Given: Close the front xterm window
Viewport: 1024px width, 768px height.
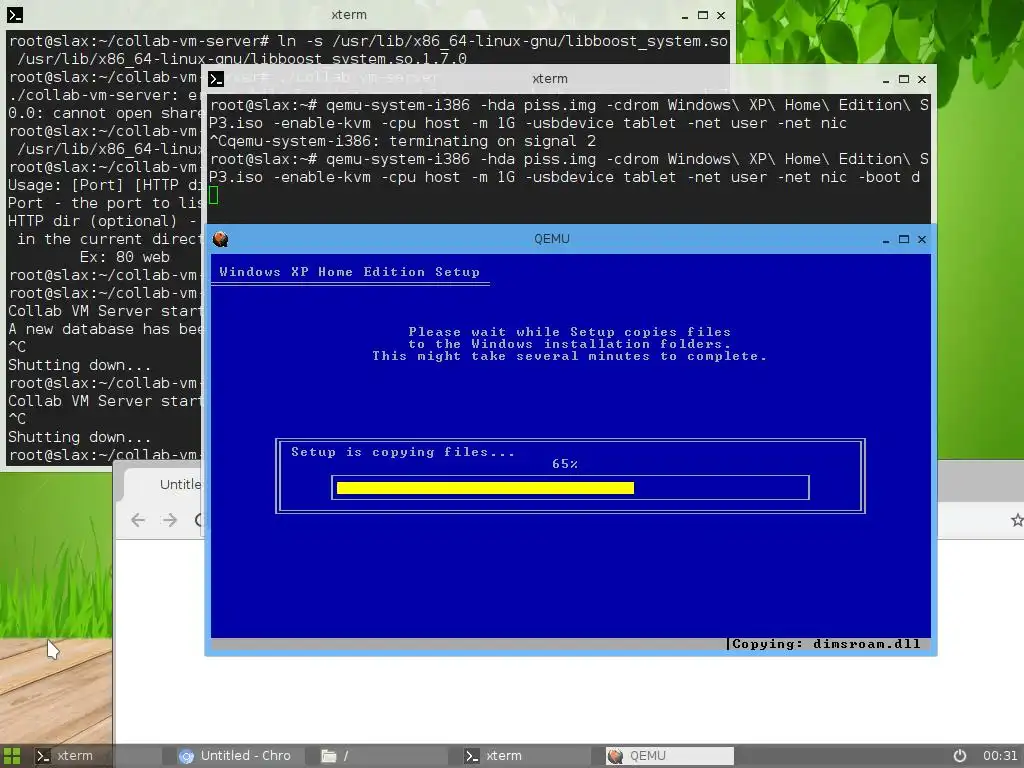Looking at the screenshot, I should (x=922, y=79).
